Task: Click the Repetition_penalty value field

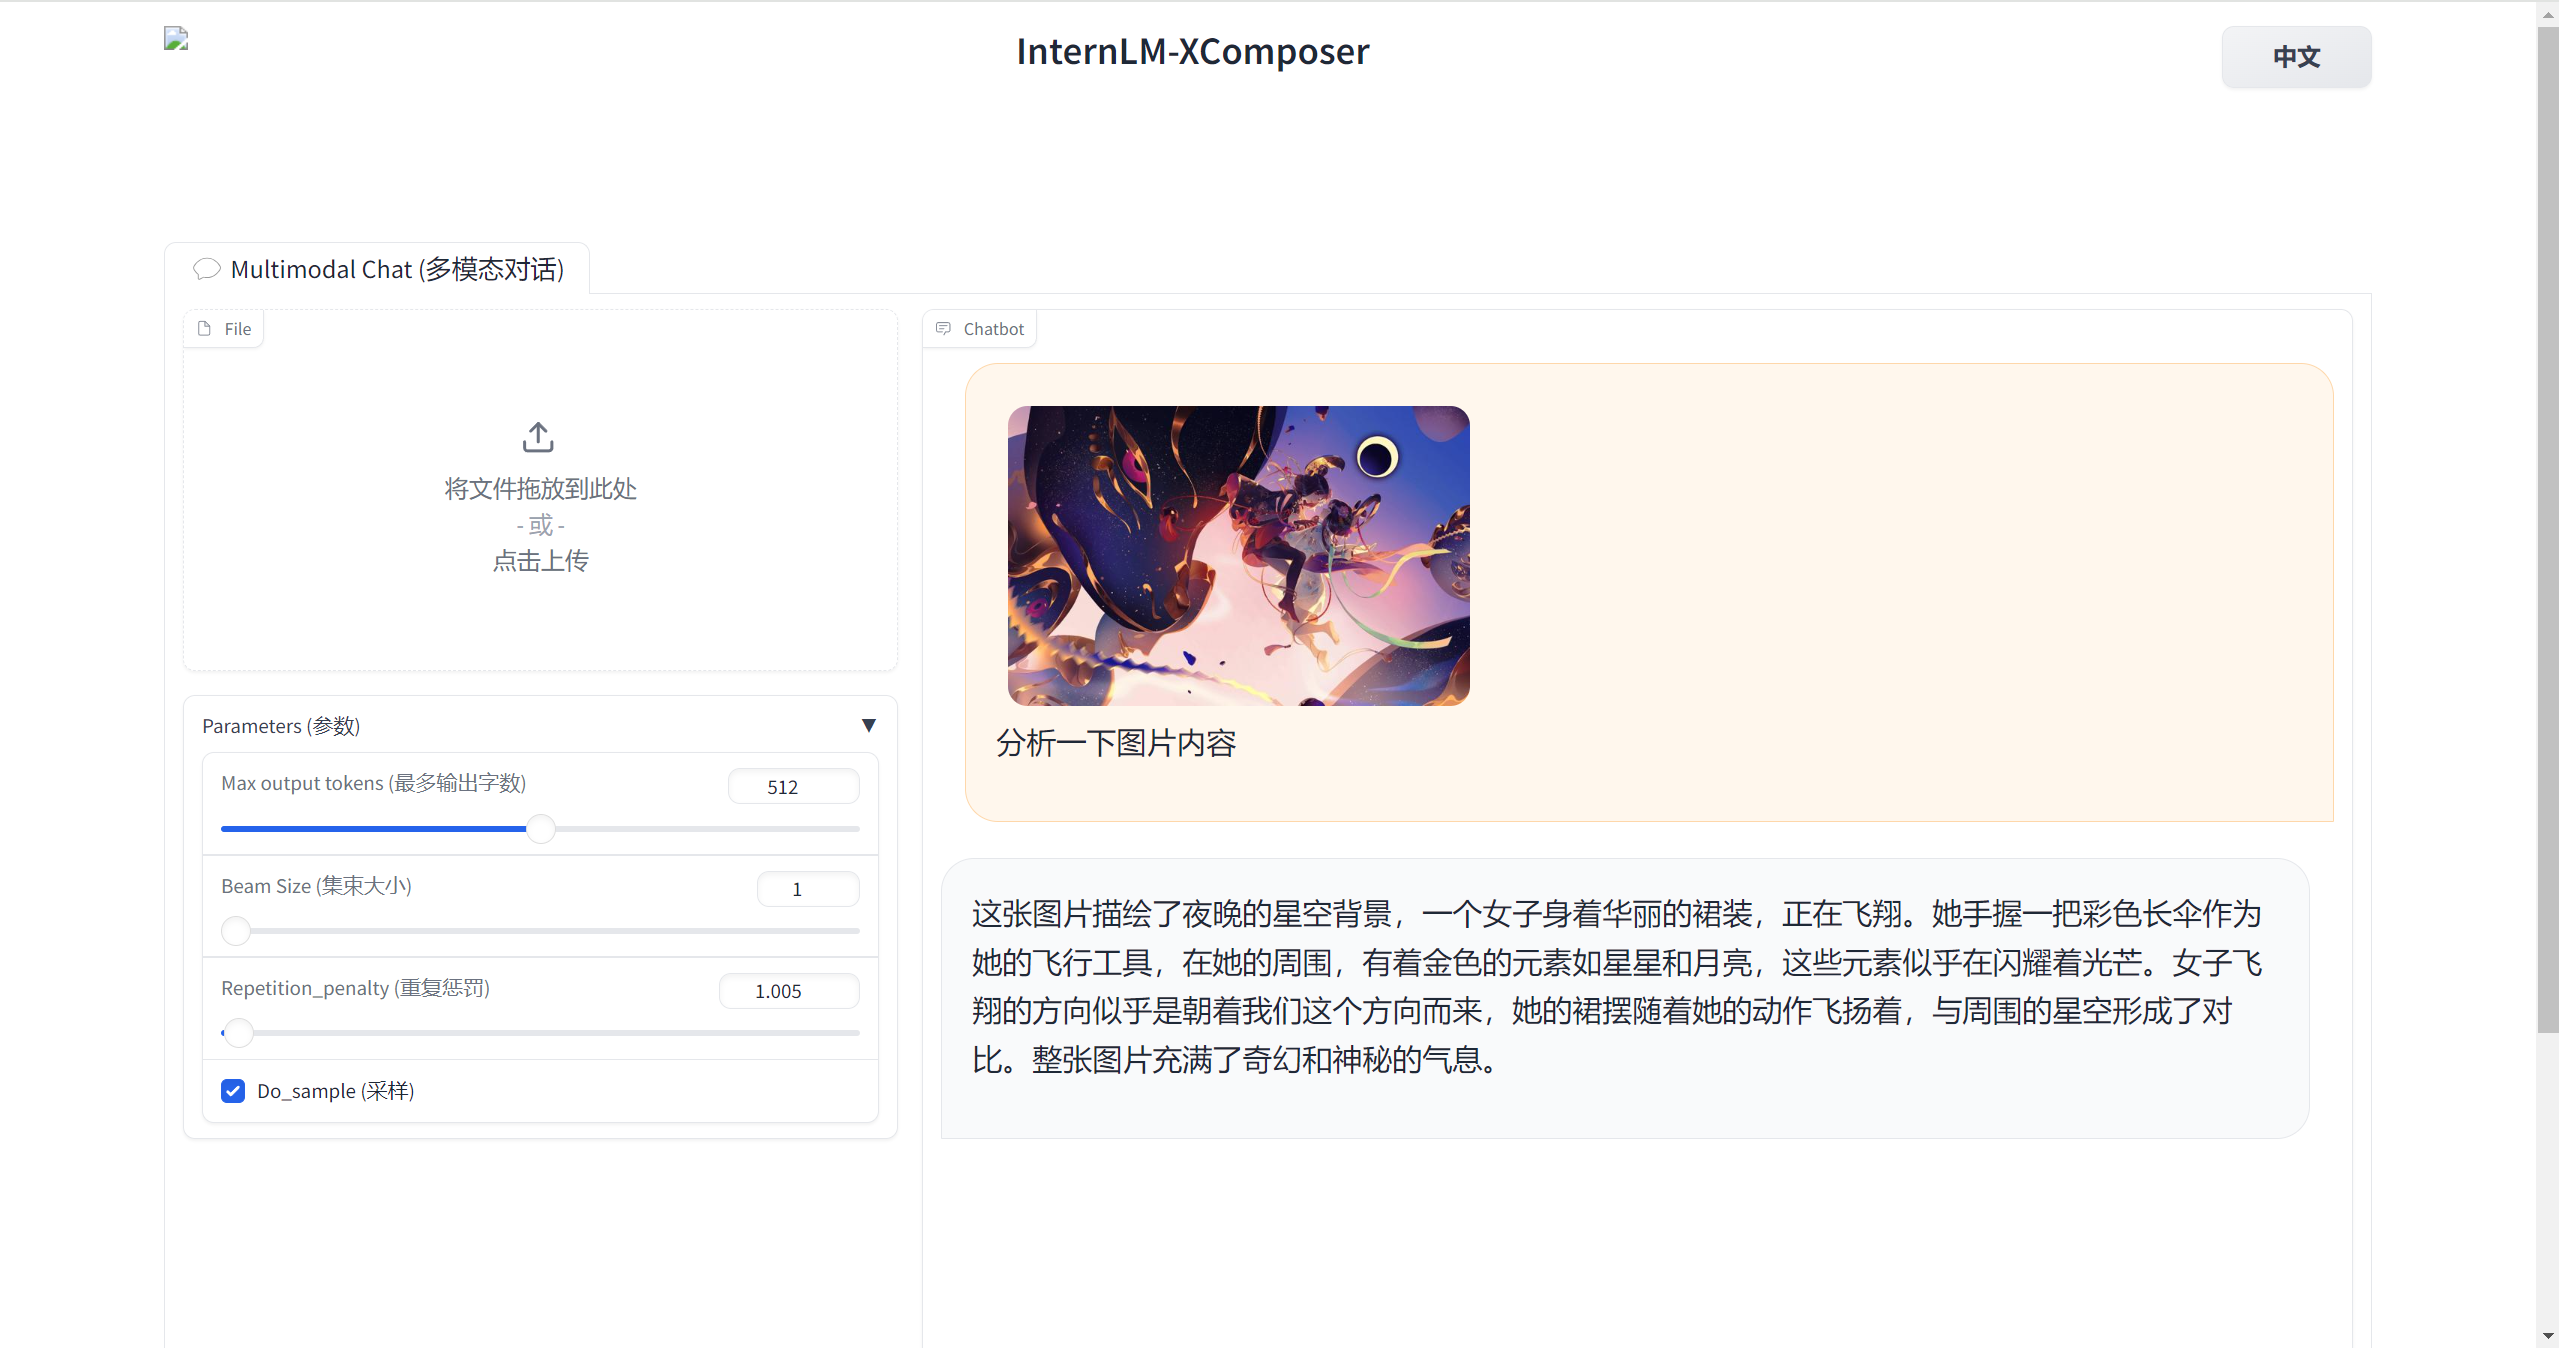Action: coord(788,991)
